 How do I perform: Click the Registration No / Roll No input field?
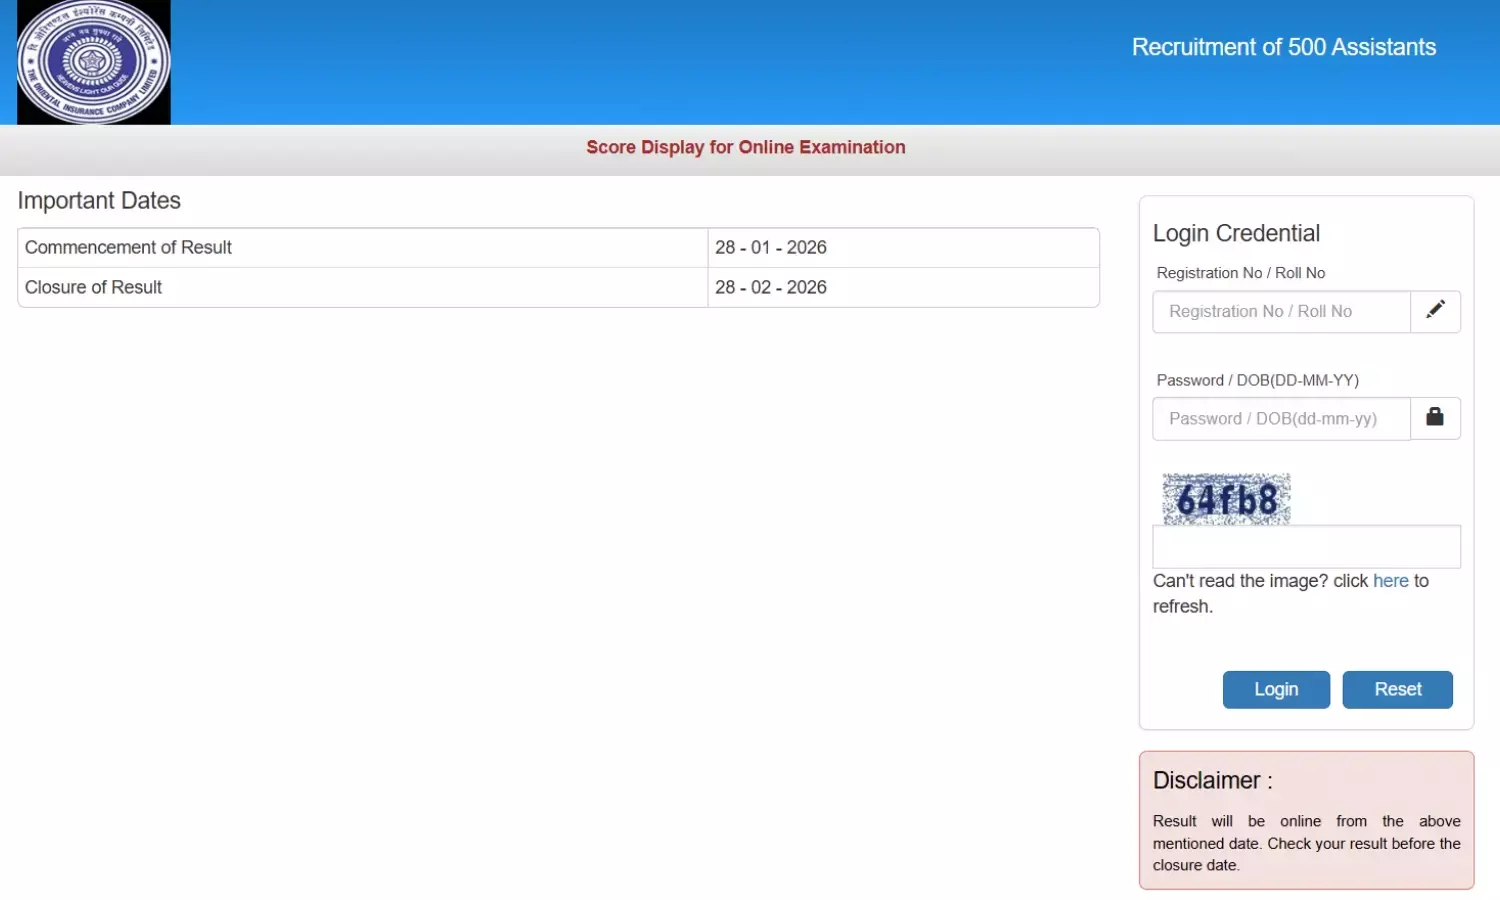click(x=1280, y=311)
